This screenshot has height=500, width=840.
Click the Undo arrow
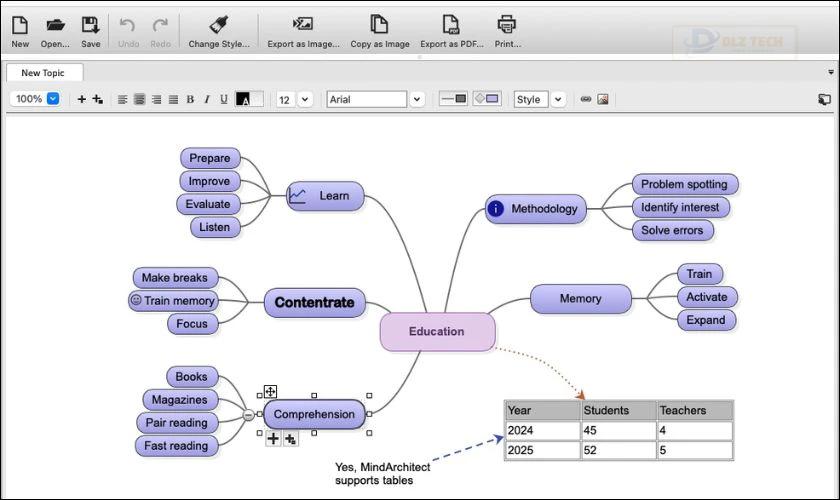[x=128, y=25]
